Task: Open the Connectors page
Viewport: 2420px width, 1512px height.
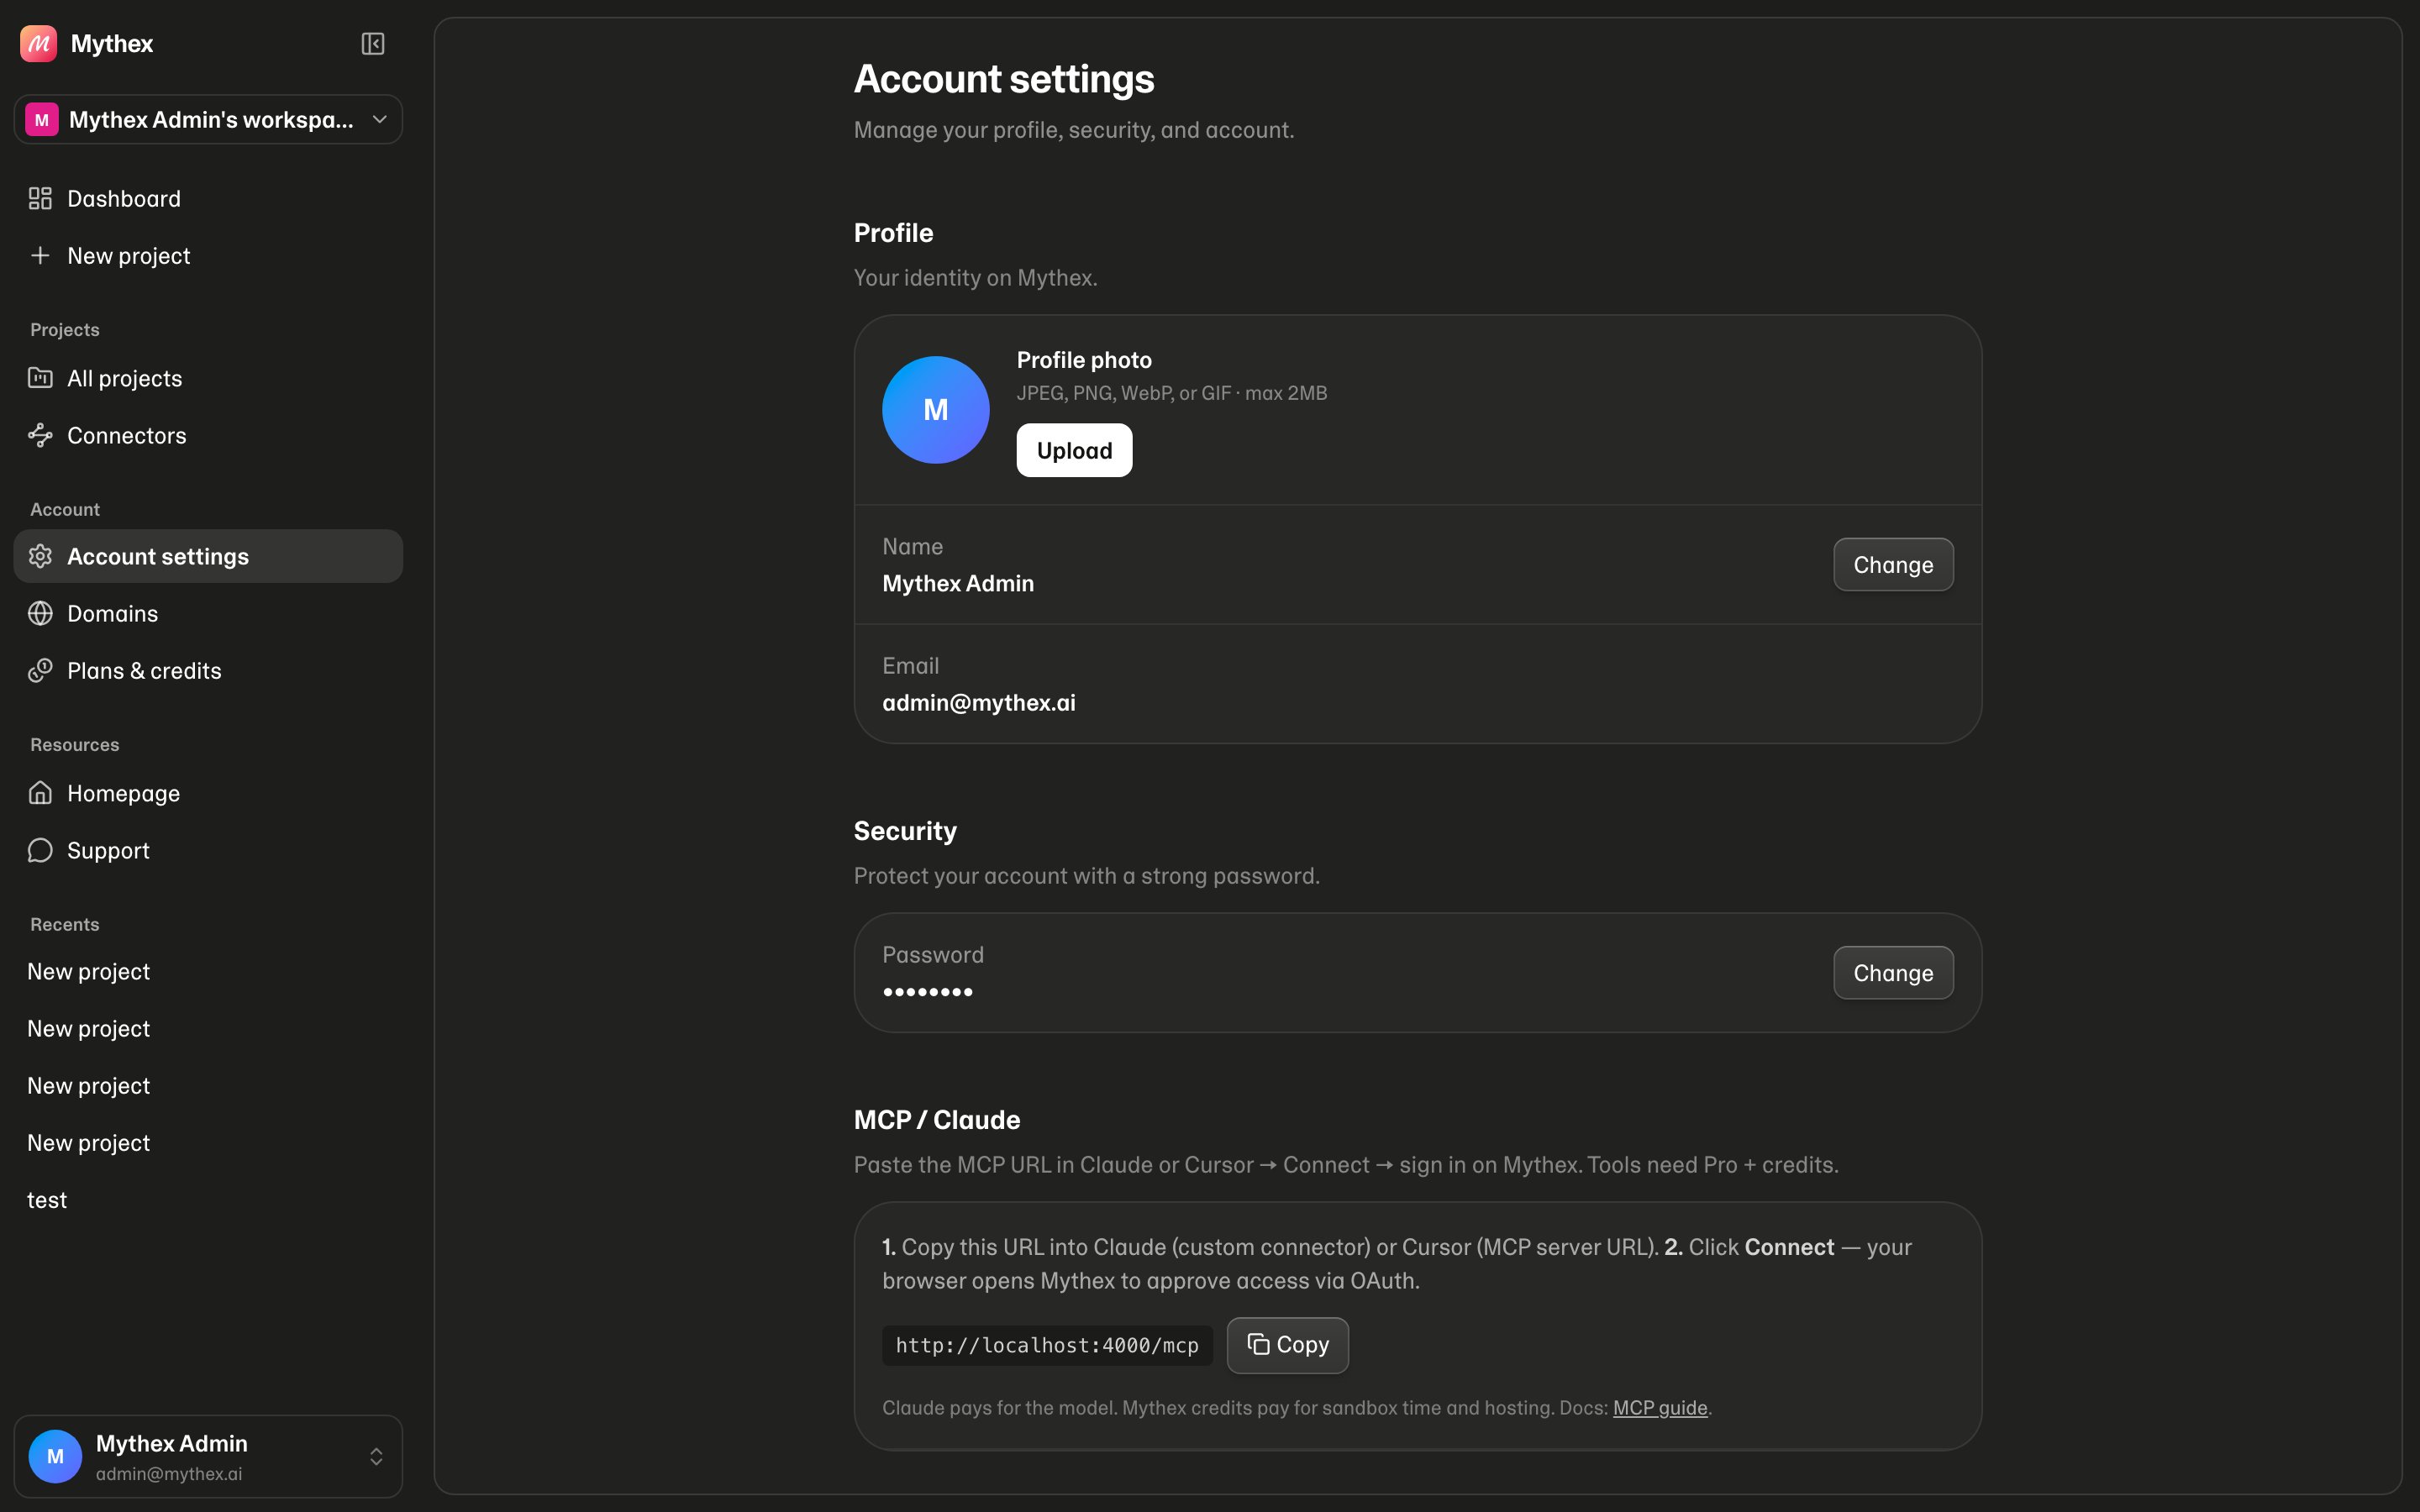Action: [x=208, y=436]
